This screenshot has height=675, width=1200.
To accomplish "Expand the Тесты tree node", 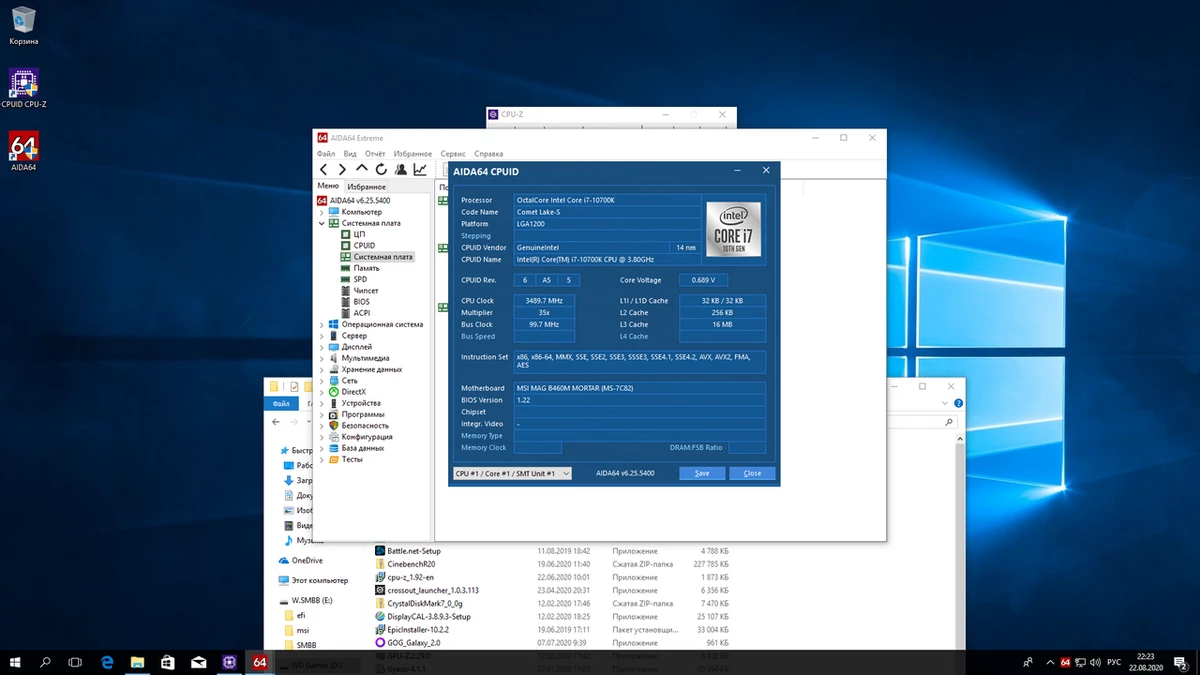I will [322, 459].
